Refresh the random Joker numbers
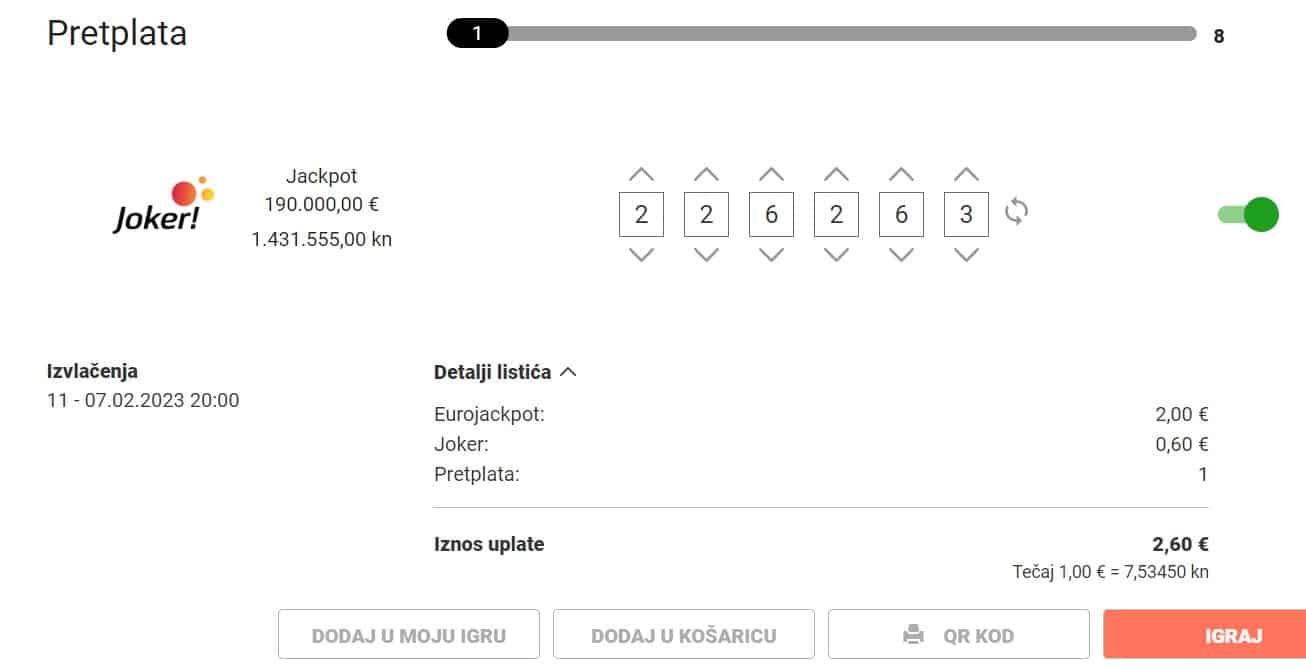Image resolution: width=1306 pixels, height=667 pixels. point(1017,212)
